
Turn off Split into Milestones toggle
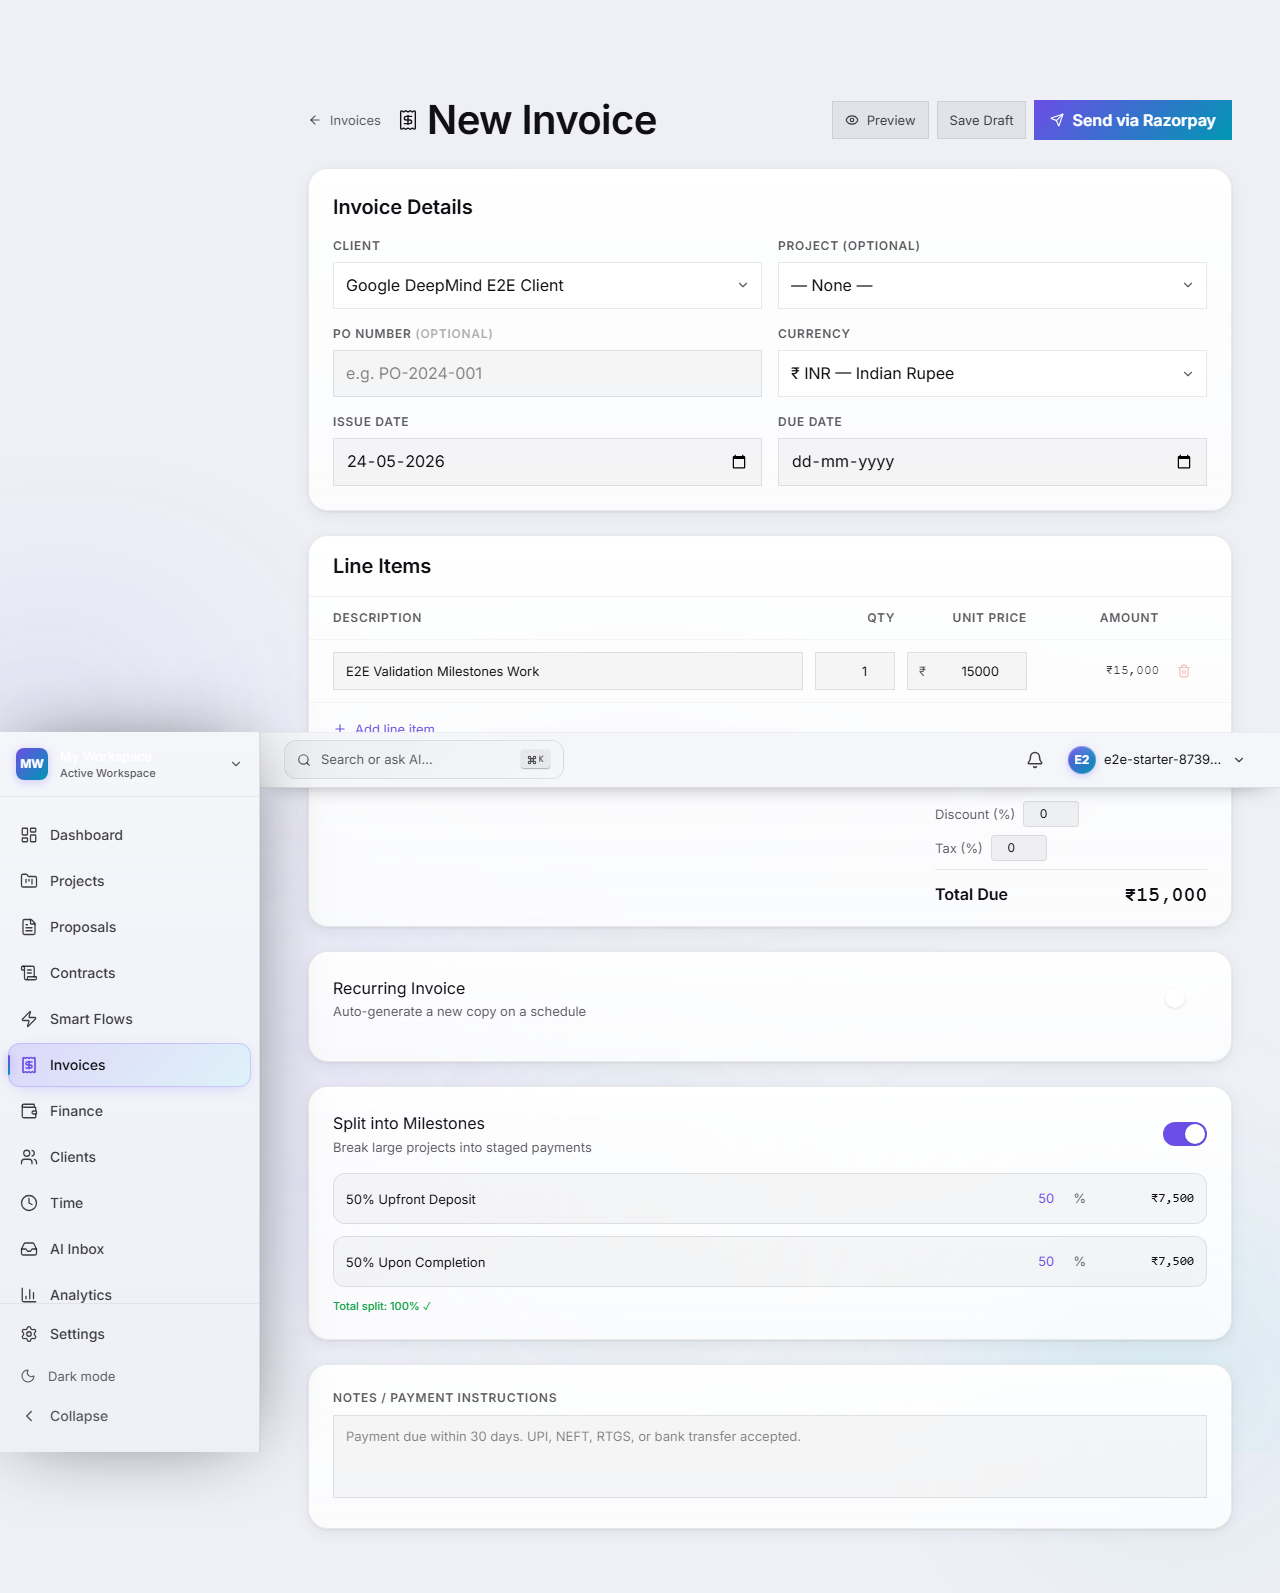(x=1185, y=1134)
